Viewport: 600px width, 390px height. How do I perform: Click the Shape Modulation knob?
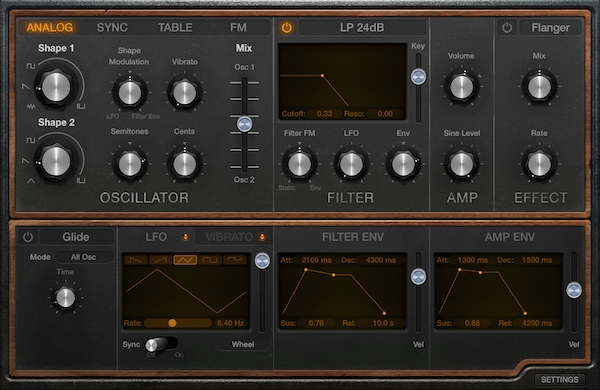[130, 93]
